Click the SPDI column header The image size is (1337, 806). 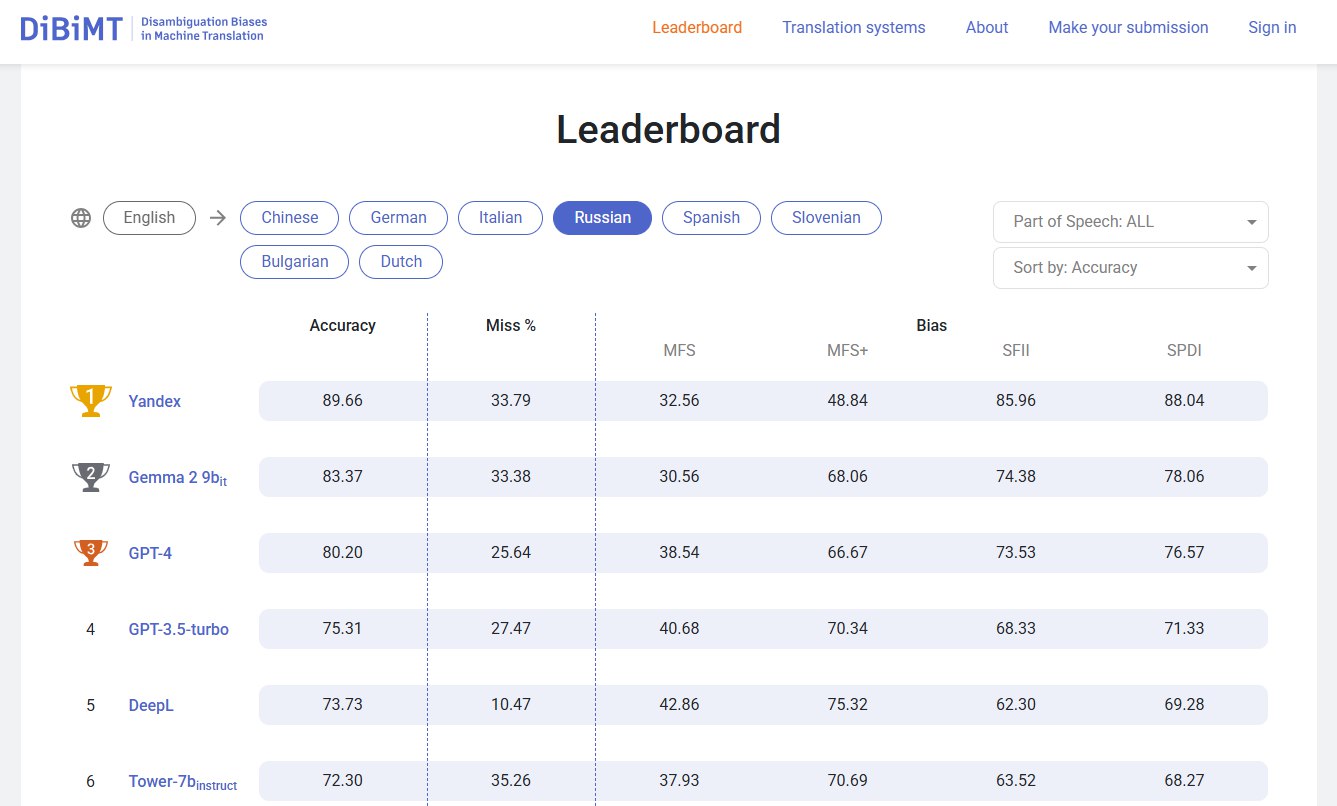1184,351
